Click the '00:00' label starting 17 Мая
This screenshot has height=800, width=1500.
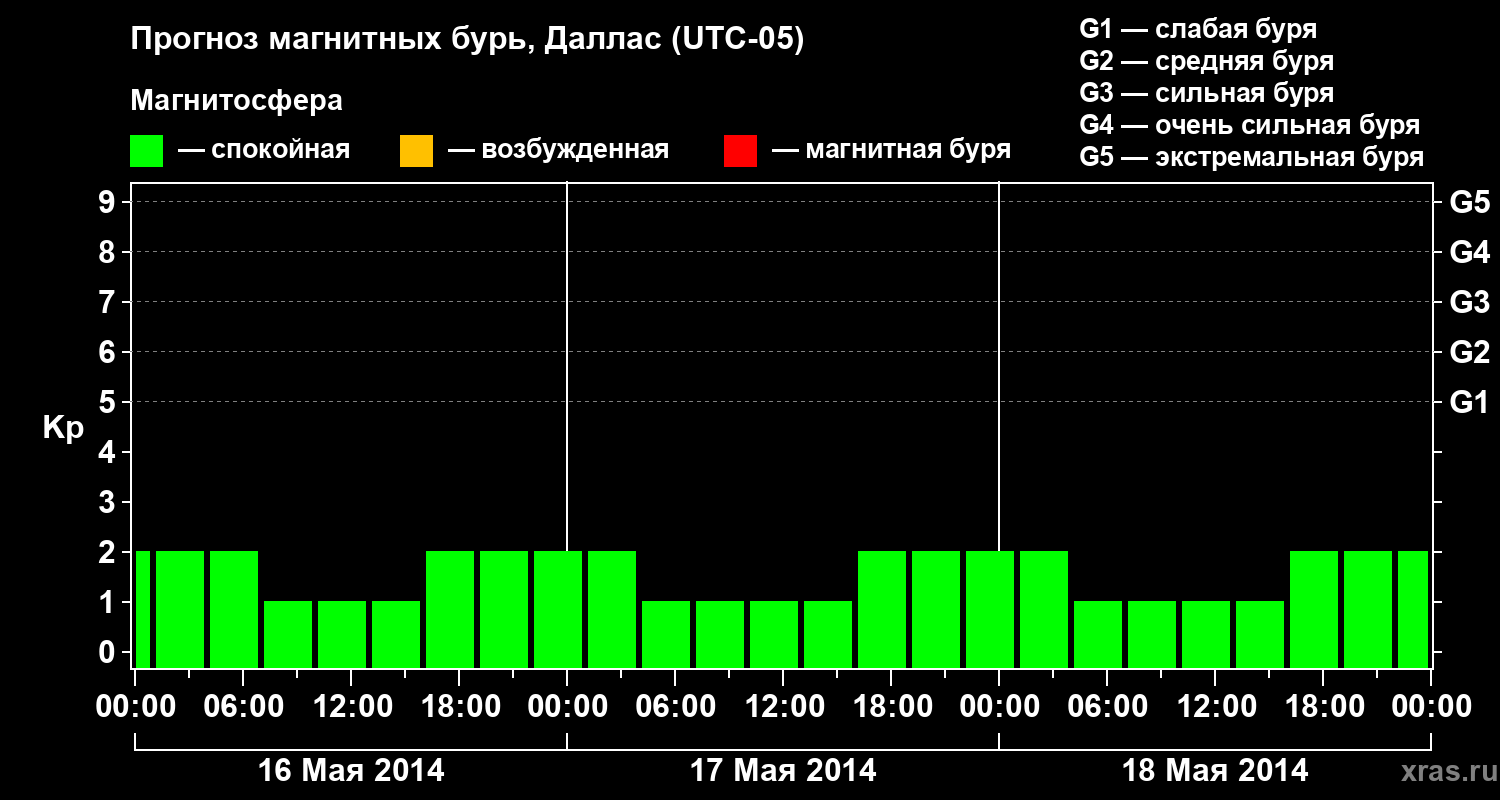(x=567, y=706)
